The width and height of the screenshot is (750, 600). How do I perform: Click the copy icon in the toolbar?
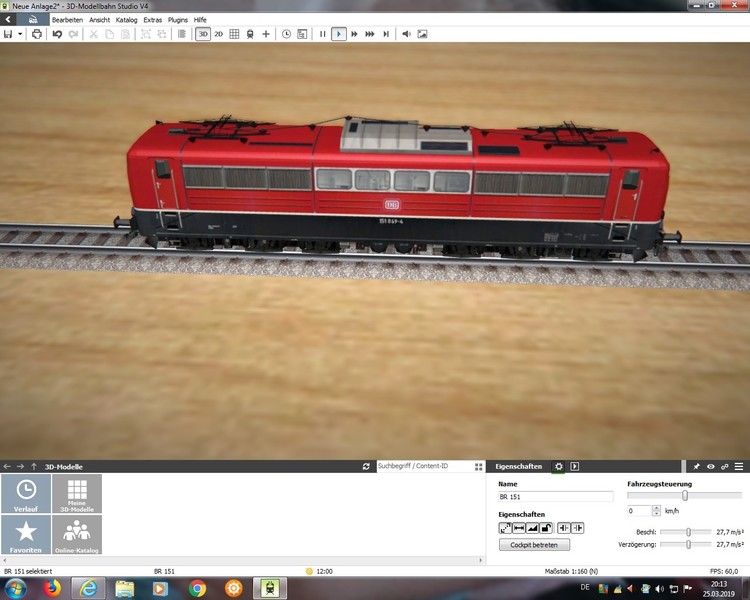click(110, 34)
